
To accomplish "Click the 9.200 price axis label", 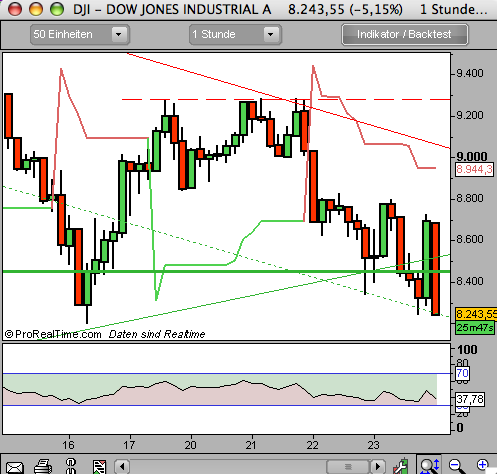I will click(x=470, y=115).
